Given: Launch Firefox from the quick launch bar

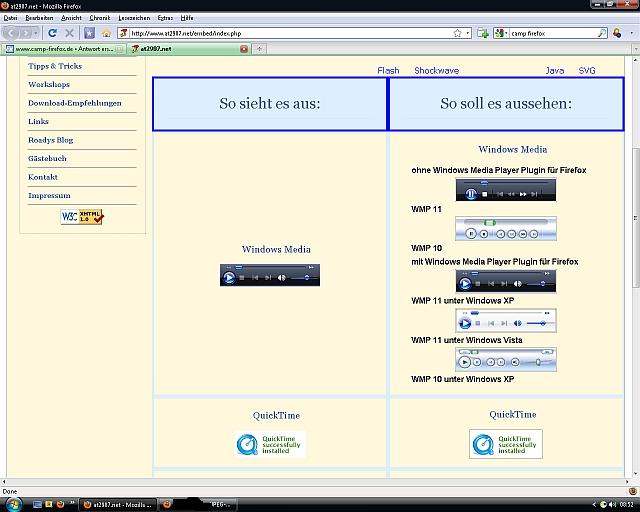Looking at the screenshot, I should coord(60,504).
